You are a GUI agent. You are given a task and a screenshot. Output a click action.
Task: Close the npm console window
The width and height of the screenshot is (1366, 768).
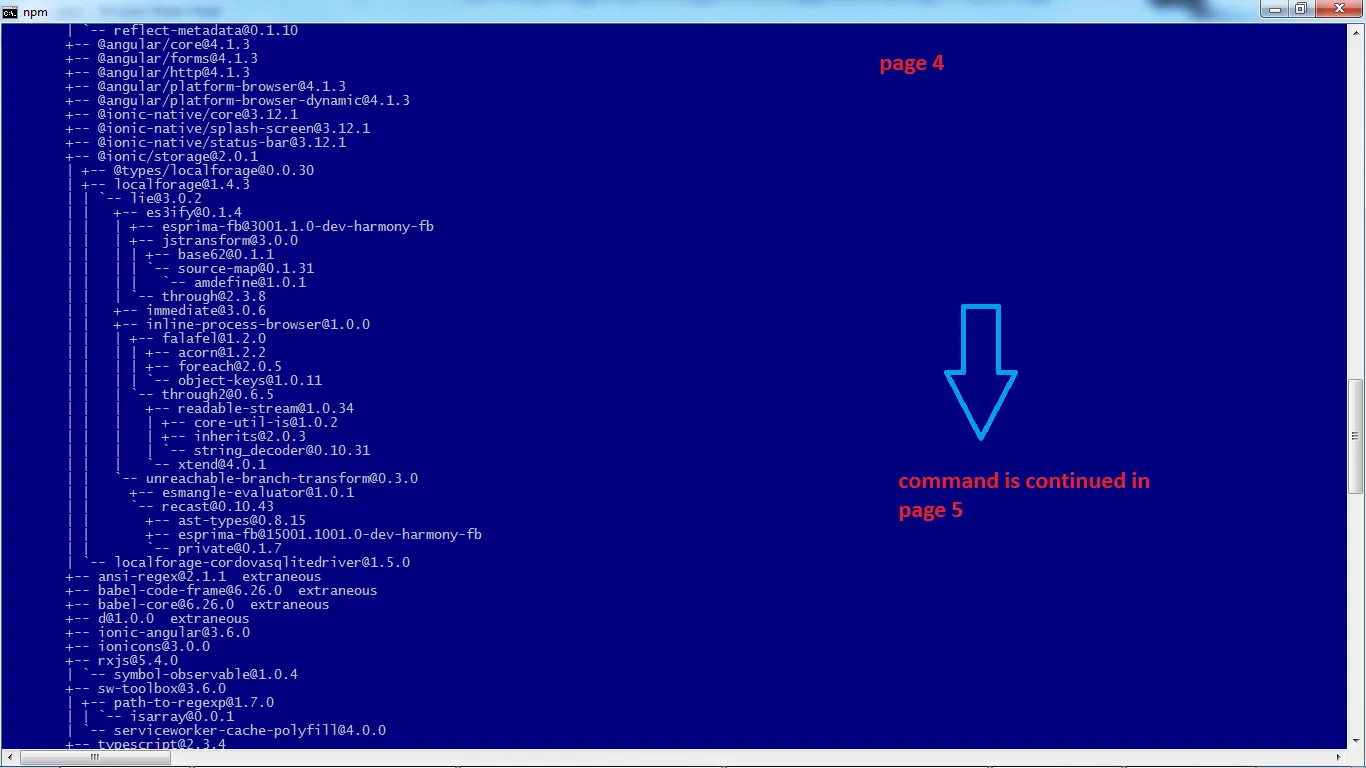[x=1337, y=9]
